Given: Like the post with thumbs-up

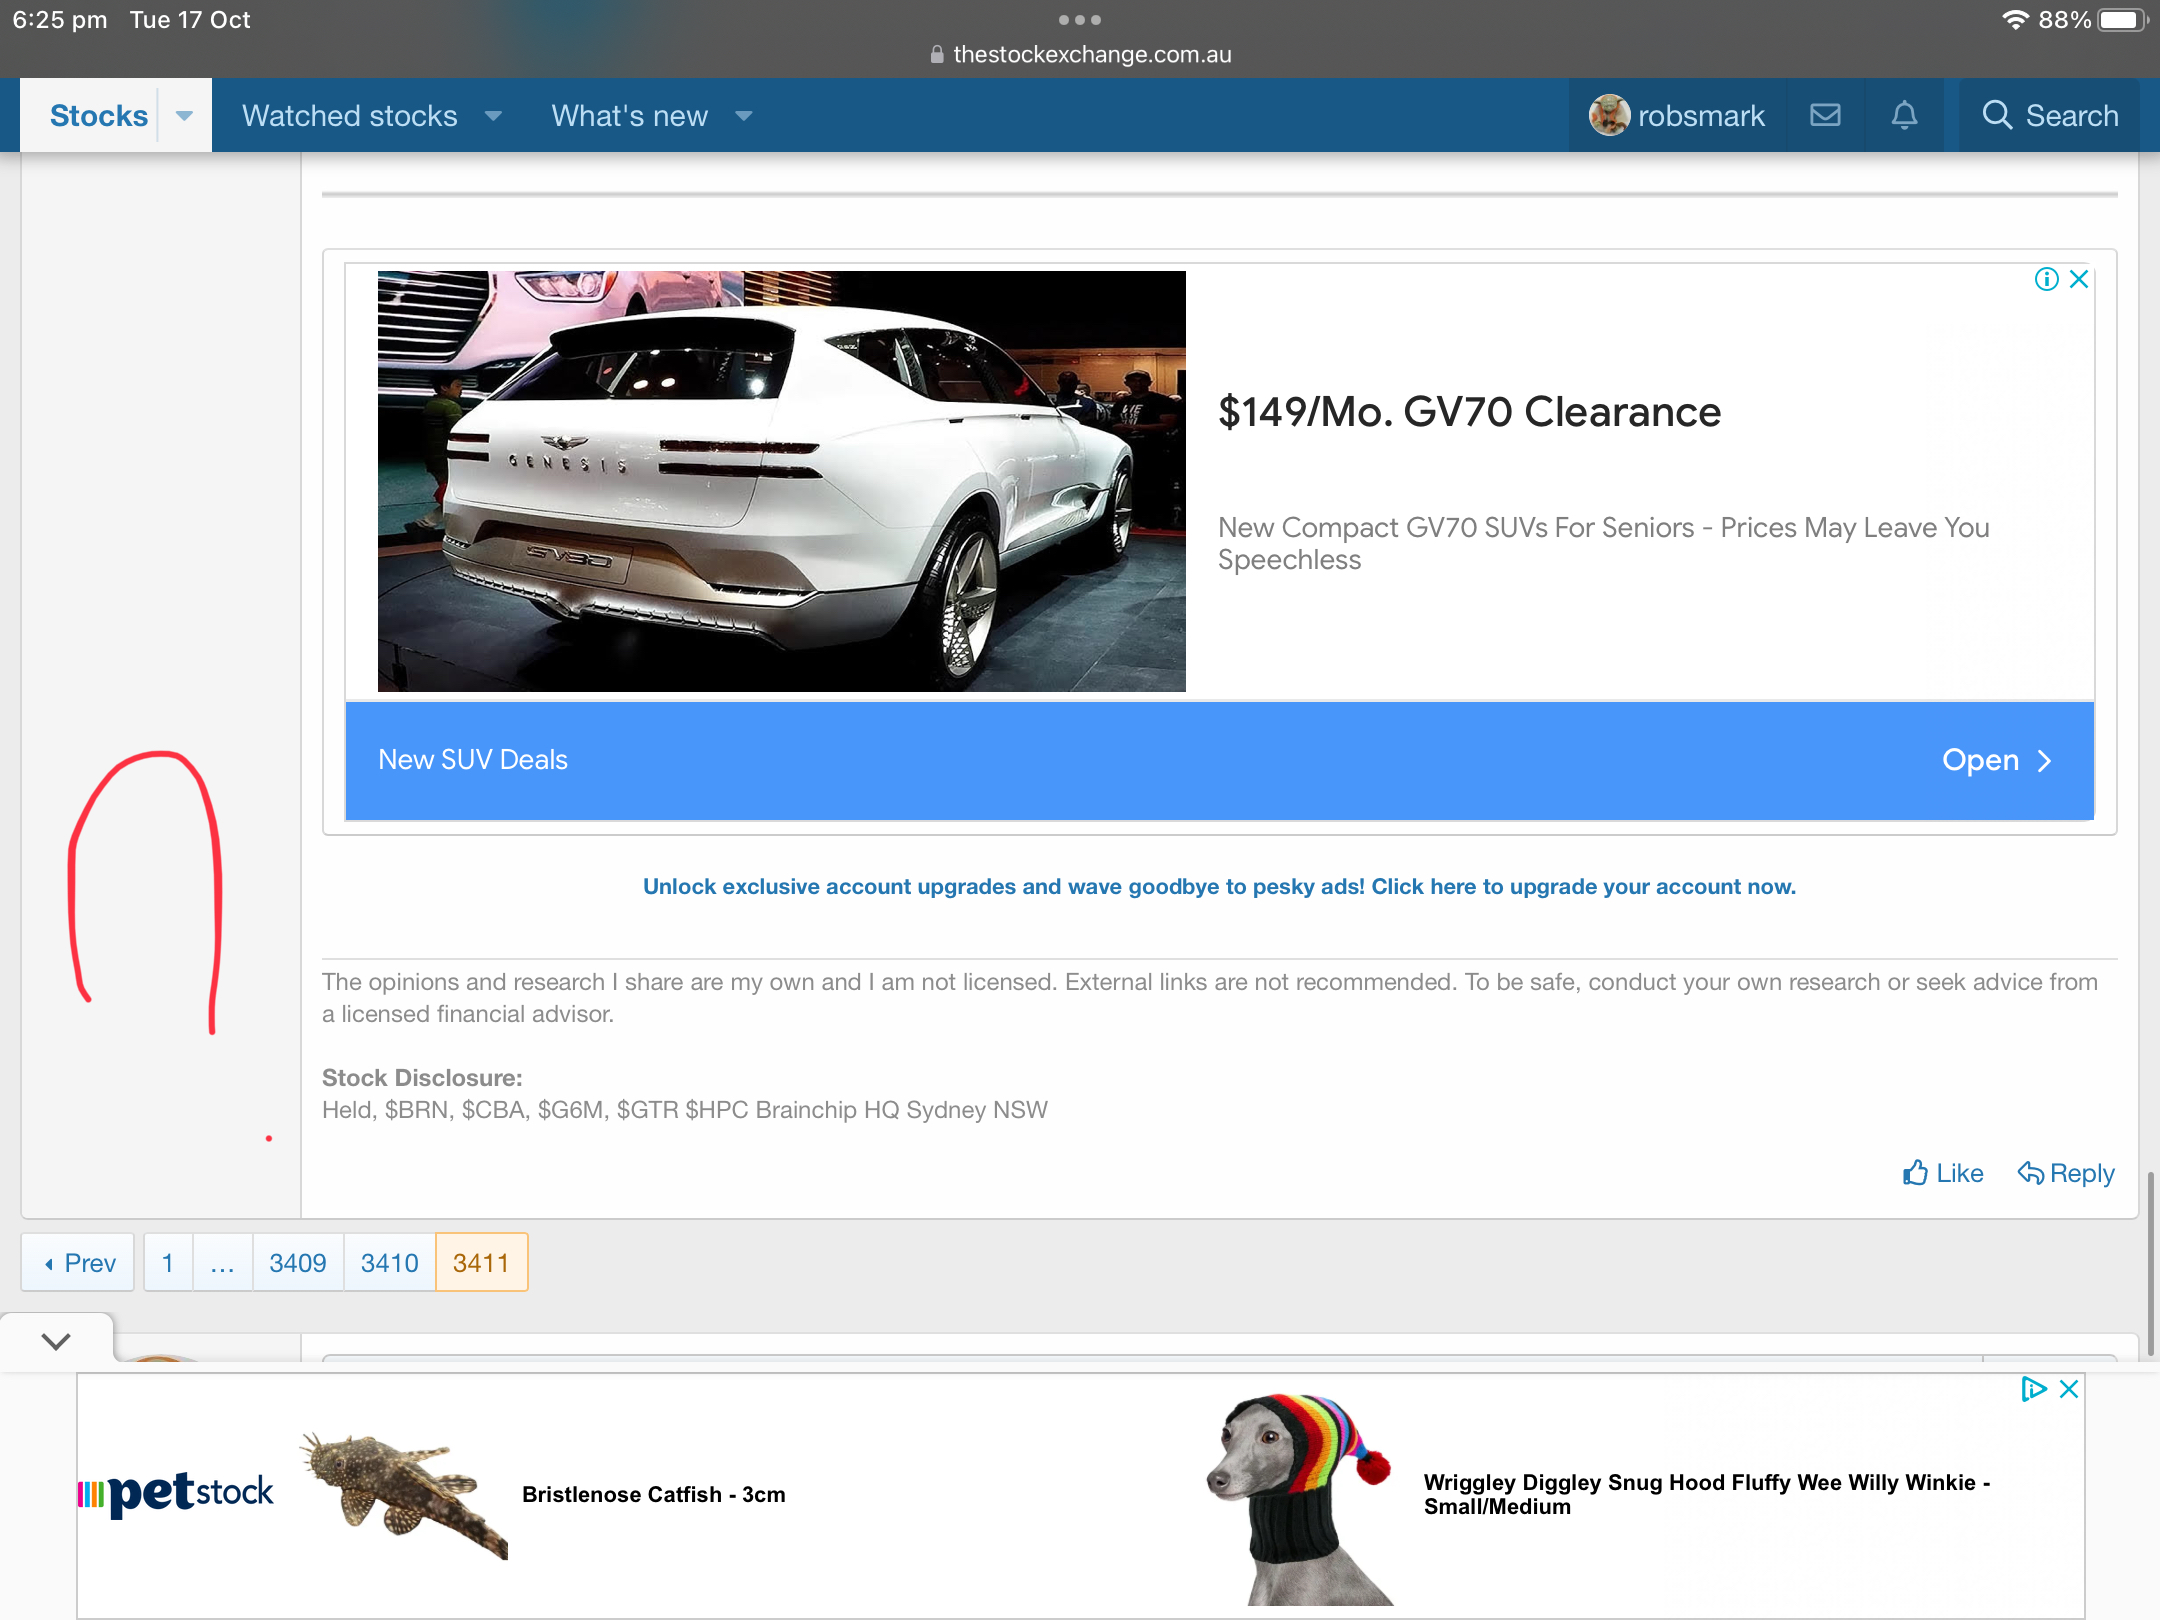Looking at the screenshot, I should [1942, 1173].
